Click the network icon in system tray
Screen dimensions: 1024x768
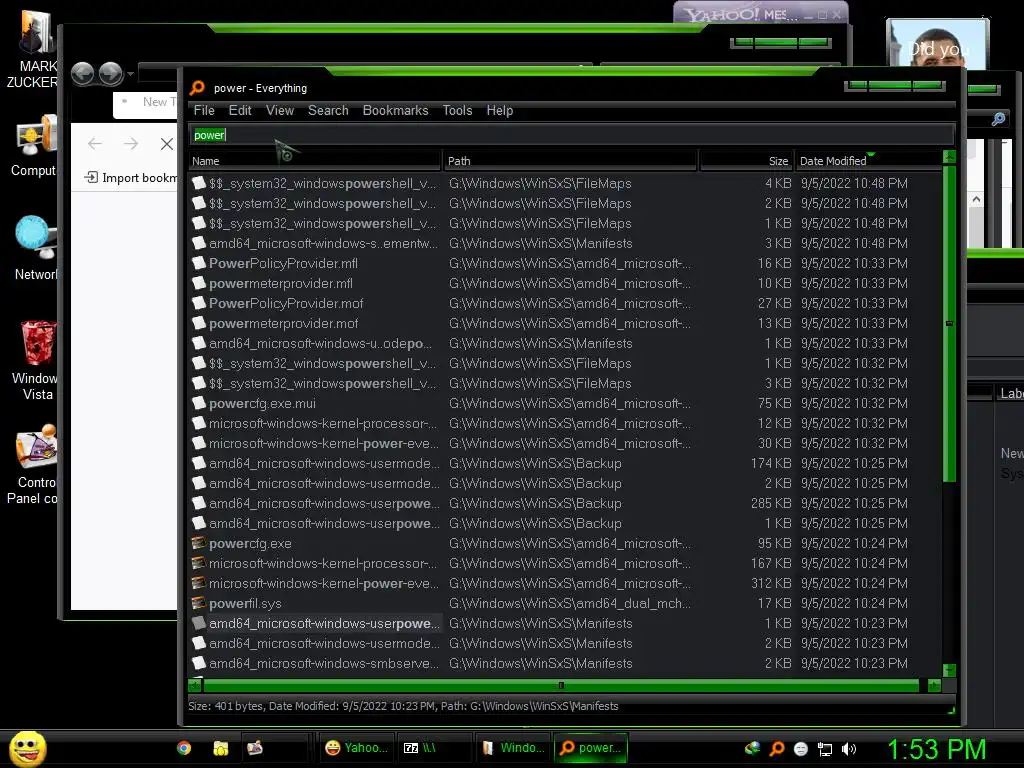825,749
